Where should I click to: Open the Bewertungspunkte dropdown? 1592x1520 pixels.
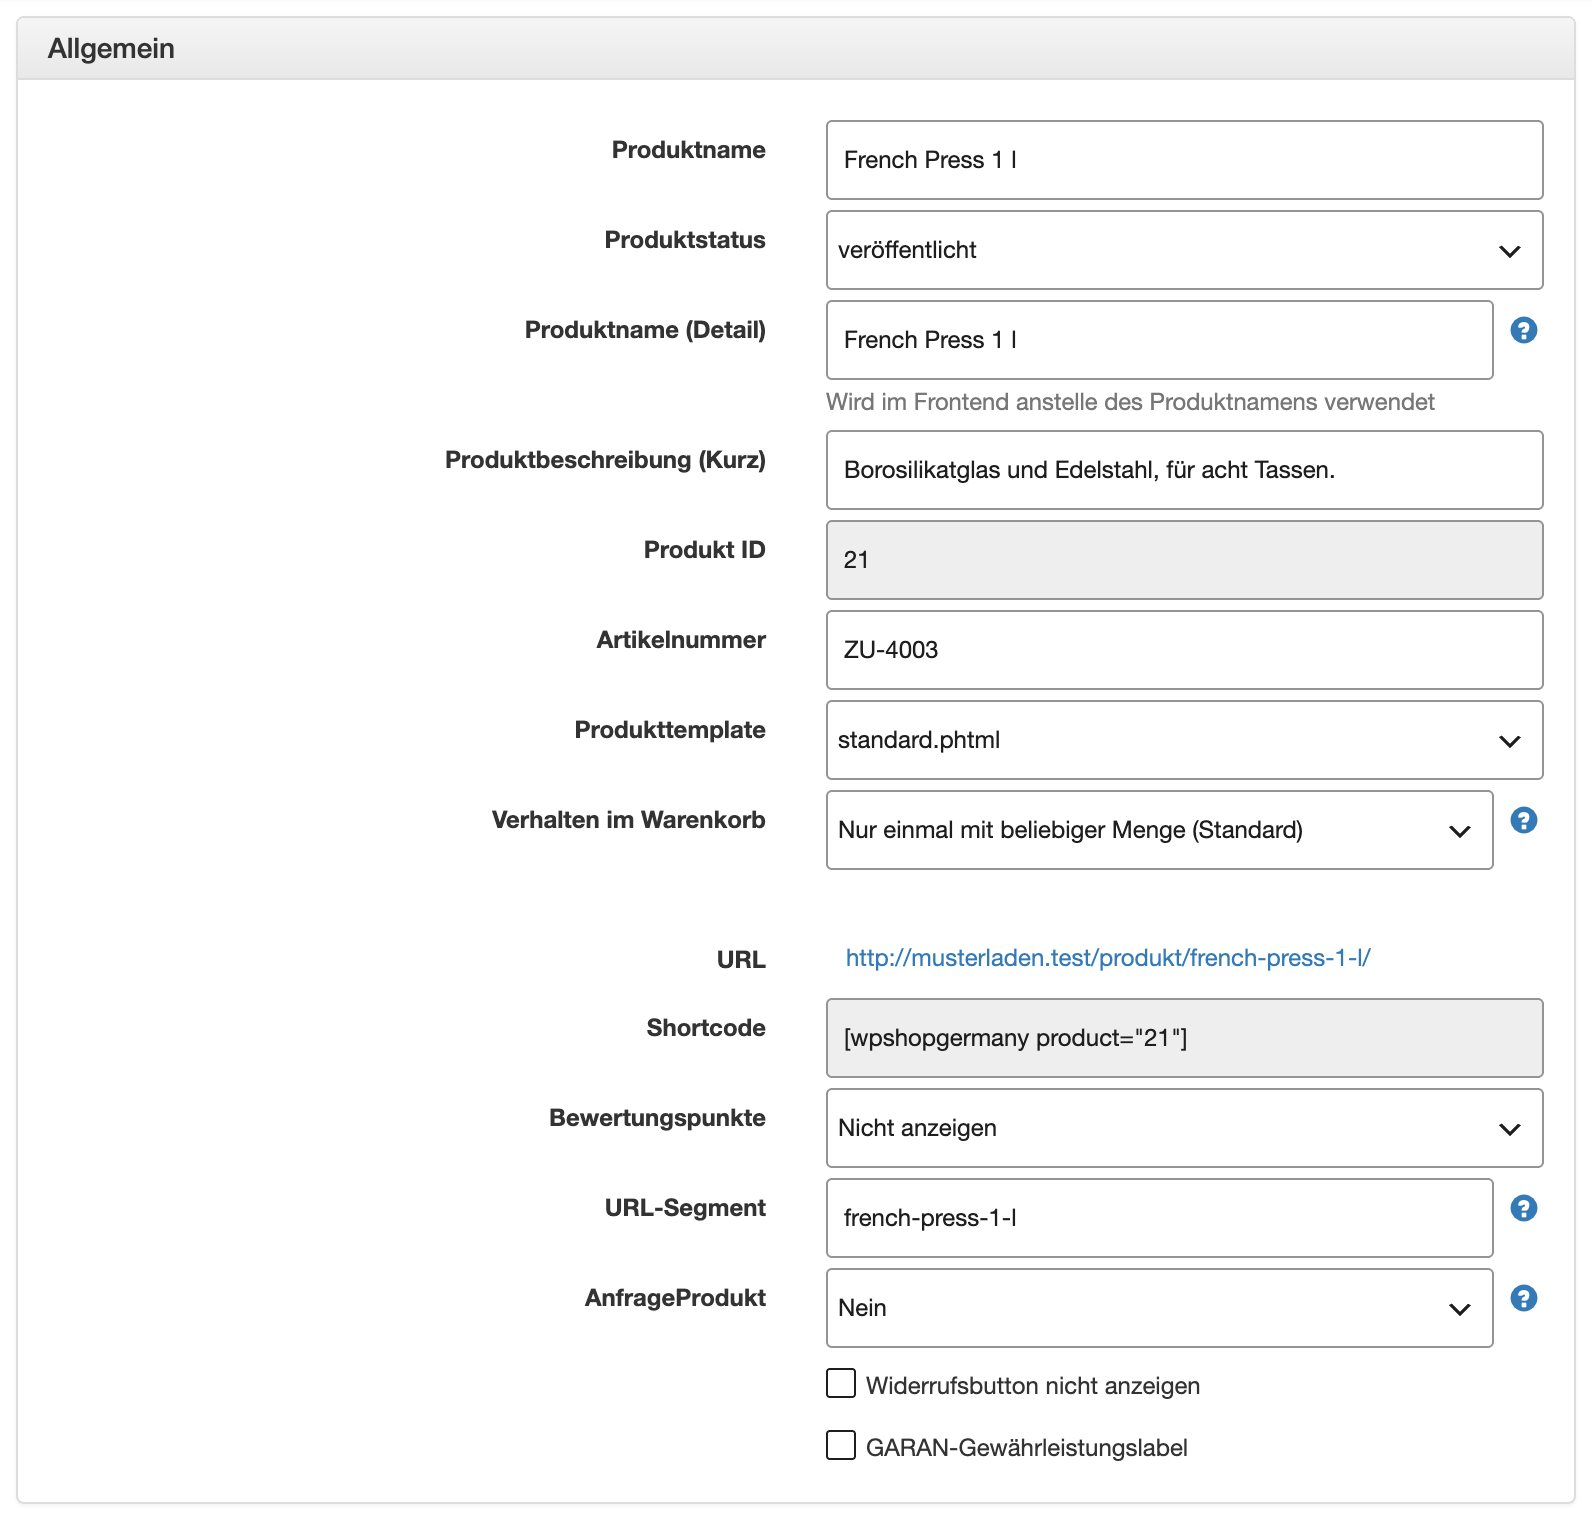[1184, 1128]
